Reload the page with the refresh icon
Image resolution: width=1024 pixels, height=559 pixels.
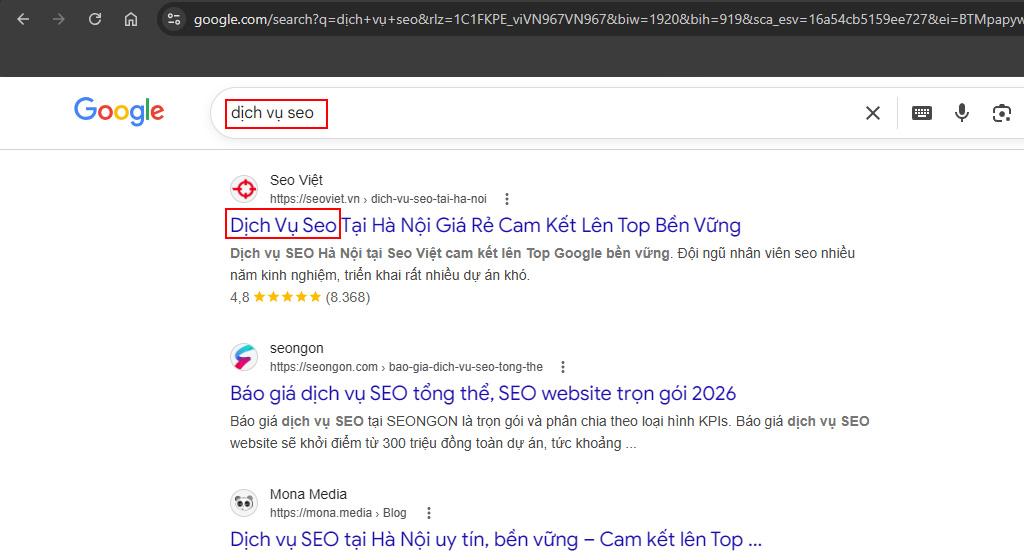click(x=95, y=20)
